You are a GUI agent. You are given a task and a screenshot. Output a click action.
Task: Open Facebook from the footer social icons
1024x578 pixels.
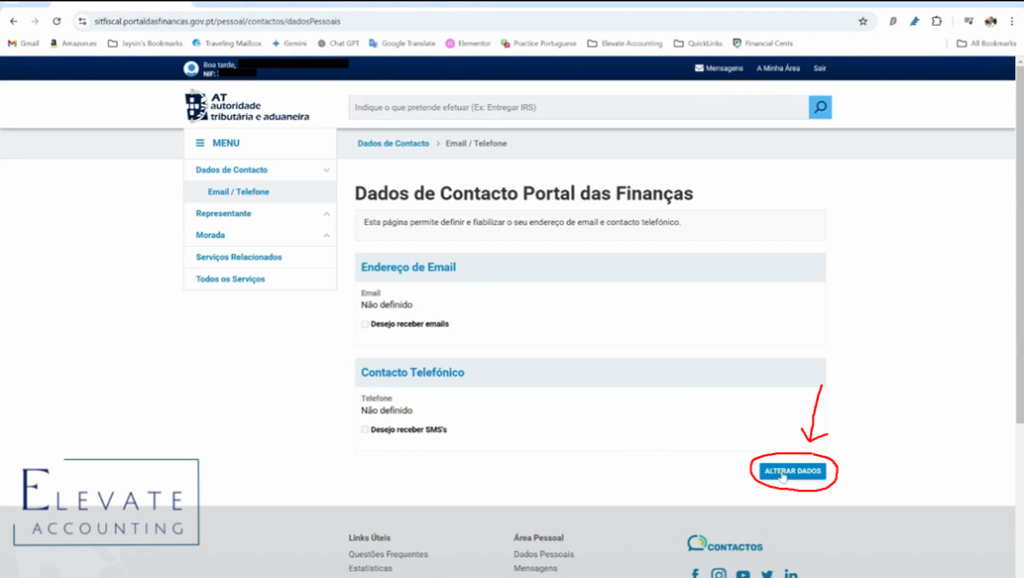694,573
